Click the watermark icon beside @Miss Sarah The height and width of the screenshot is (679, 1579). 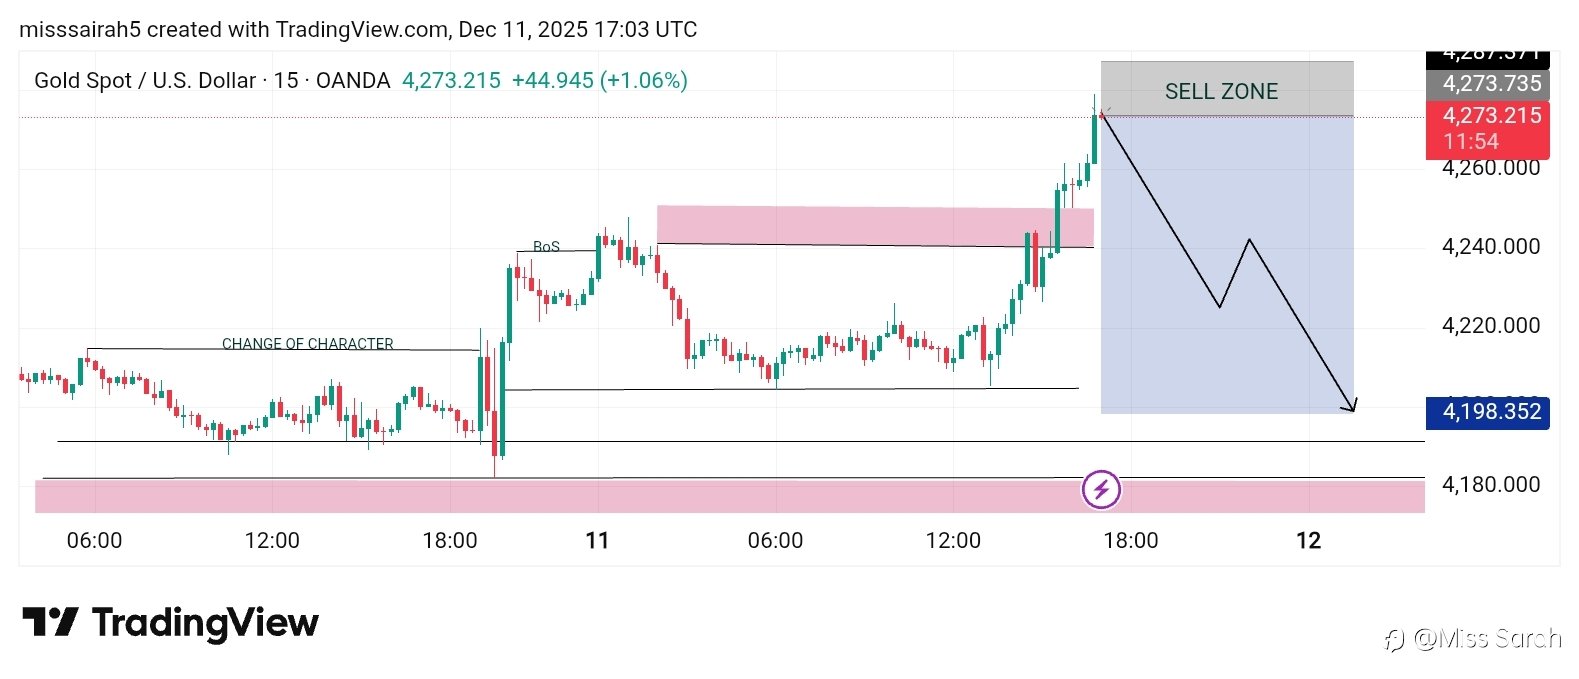click(1394, 639)
